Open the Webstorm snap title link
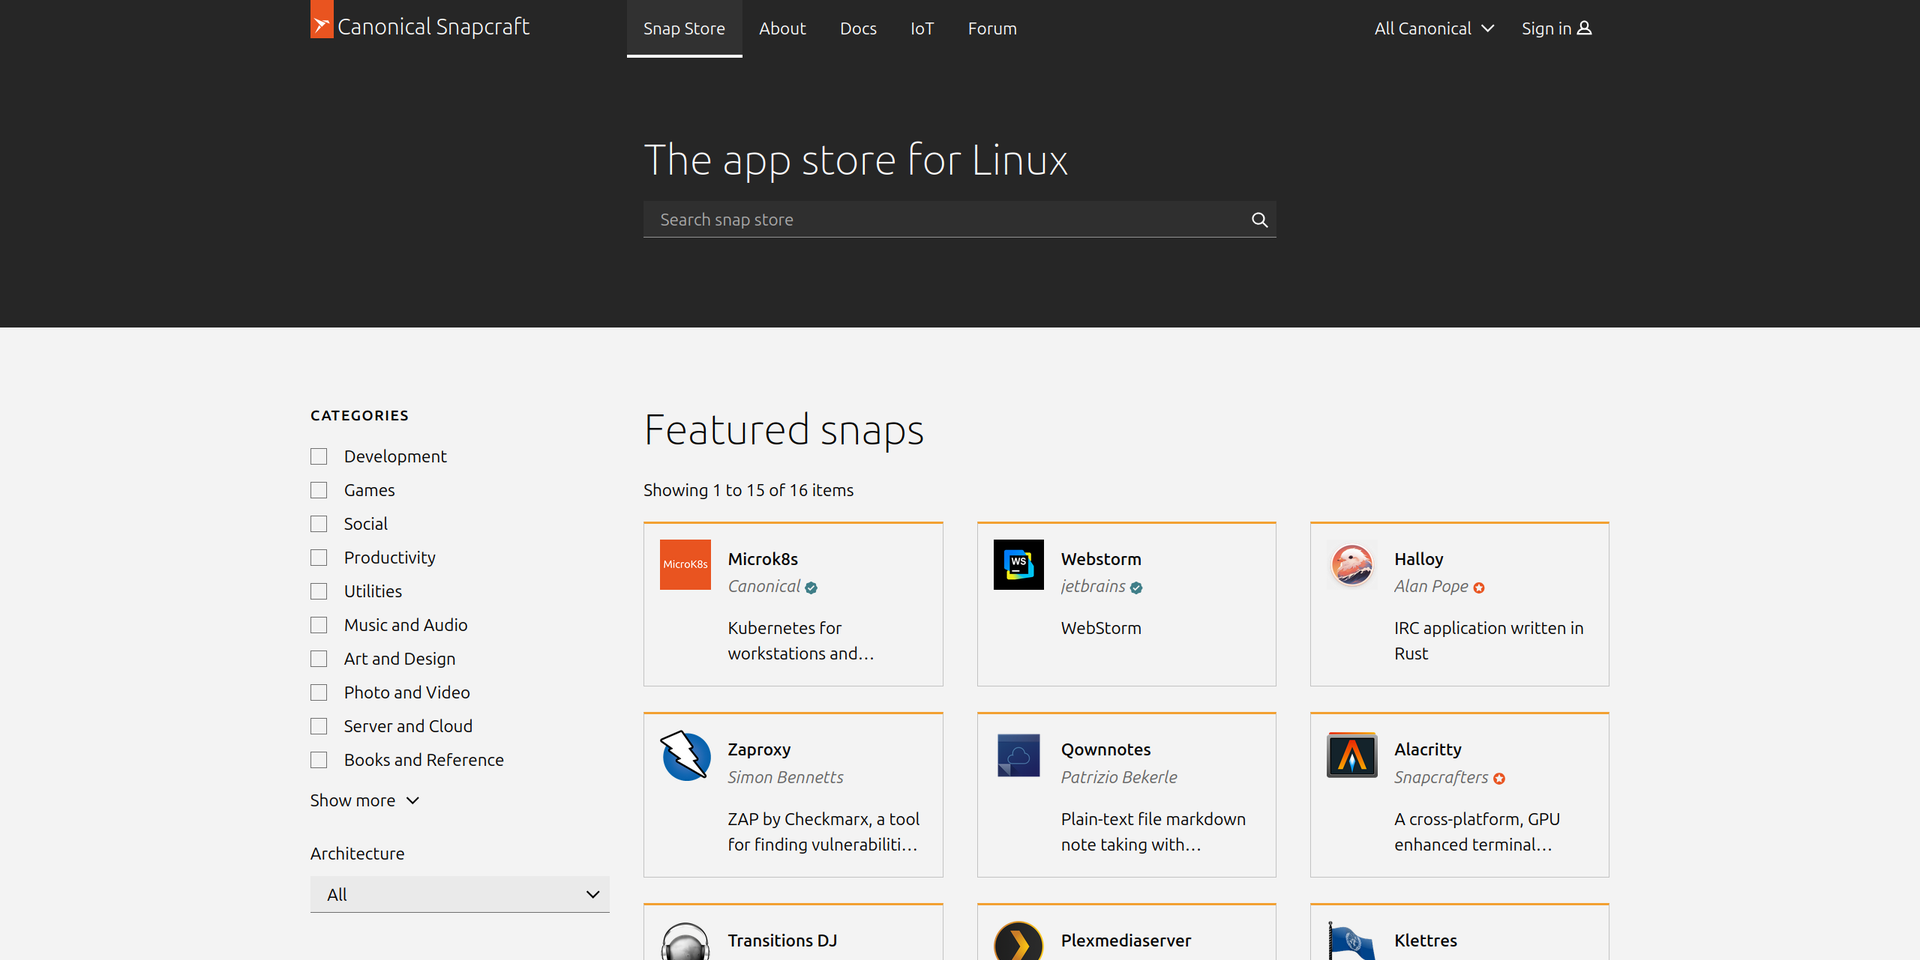Screen dimensions: 1920x960 click(x=1101, y=559)
